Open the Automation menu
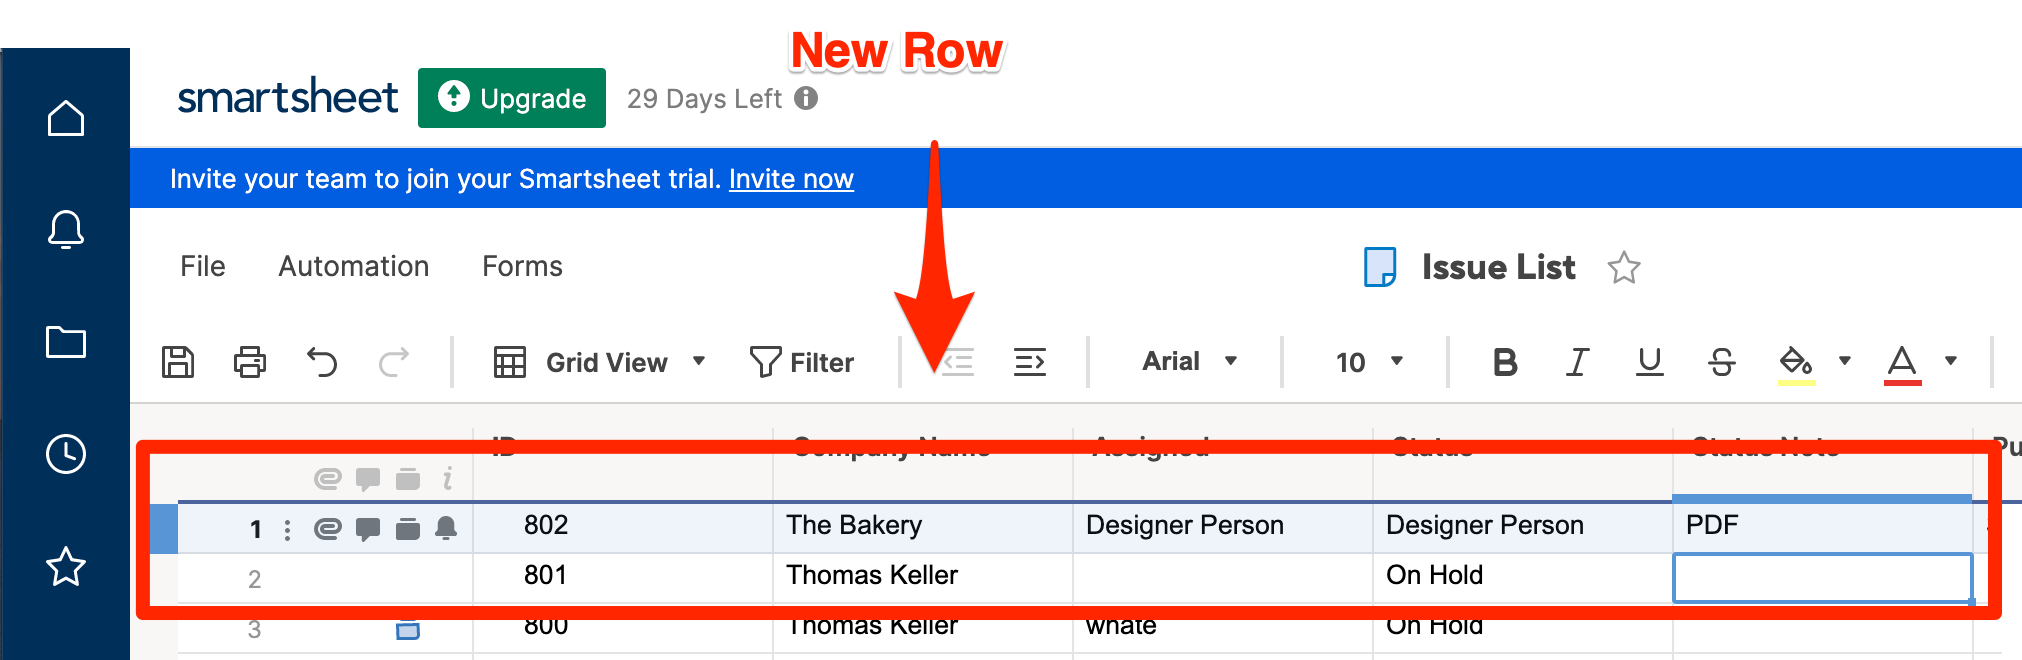The width and height of the screenshot is (2022, 660). pos(354,266)
